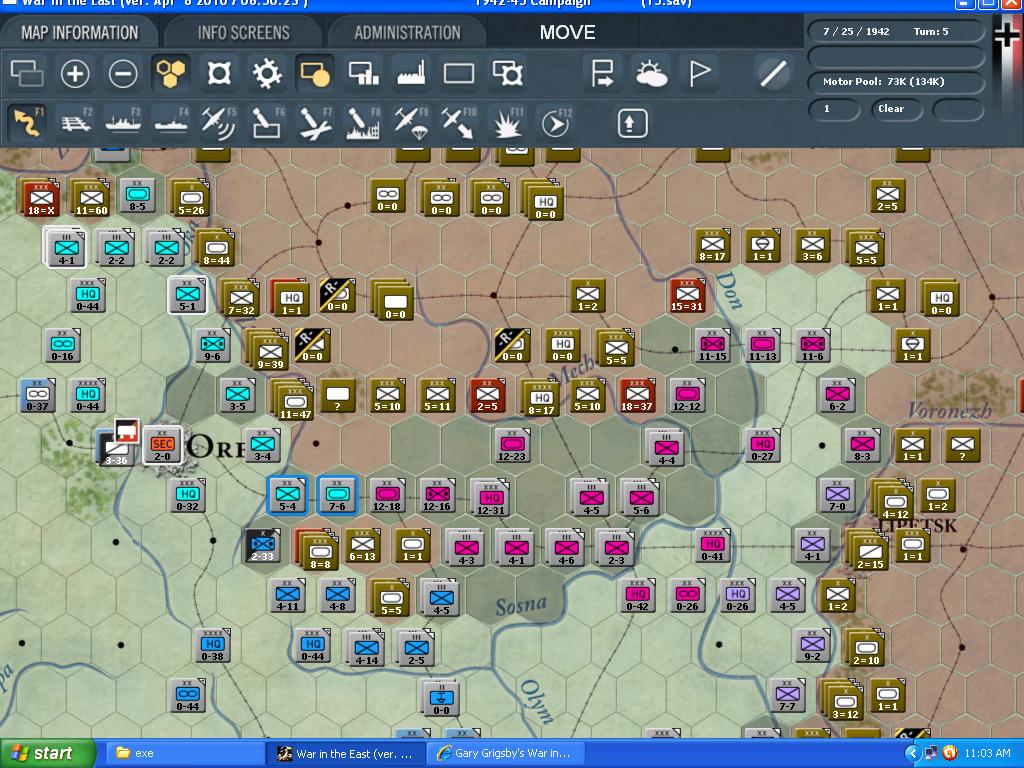Select the blue HQ unit labeled 0-38
Screen dimensions: 1024x768
[x=212, y=646]
